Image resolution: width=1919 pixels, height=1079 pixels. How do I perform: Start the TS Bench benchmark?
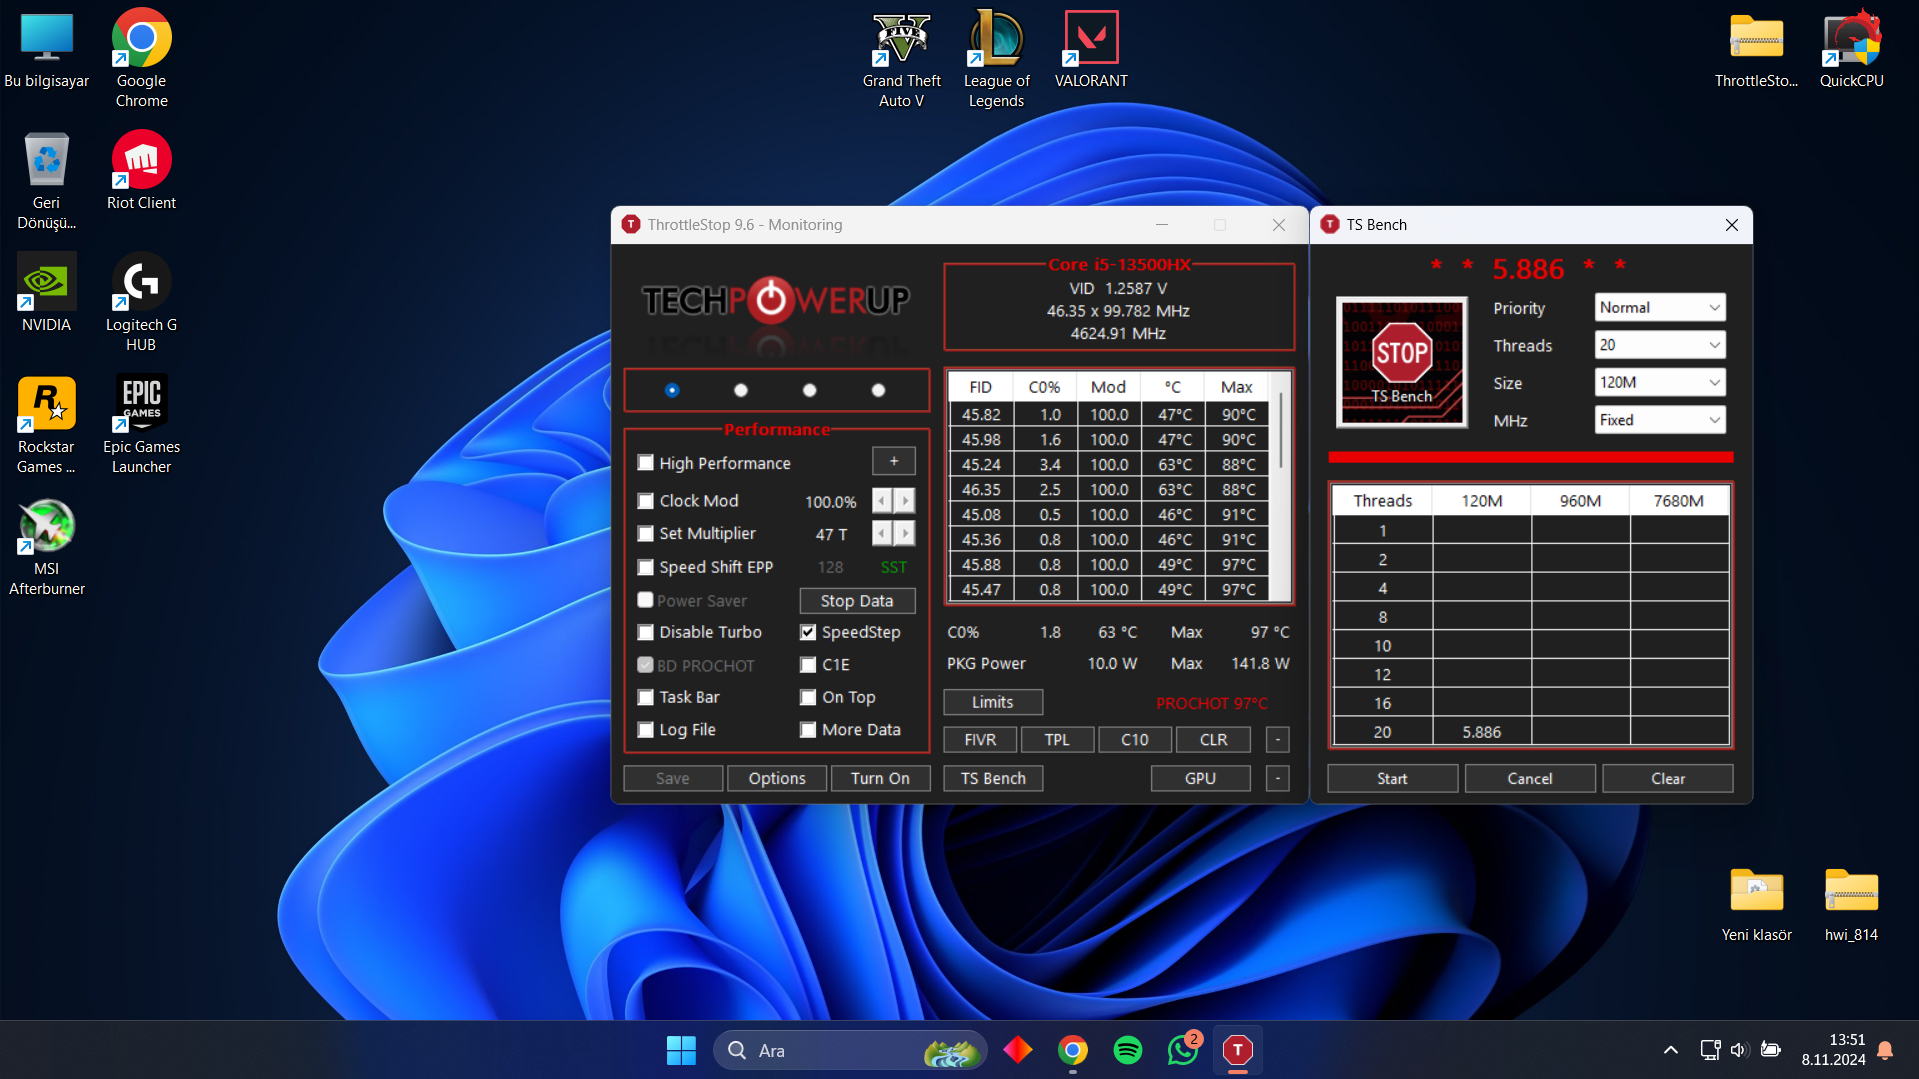coord(1392,778)
